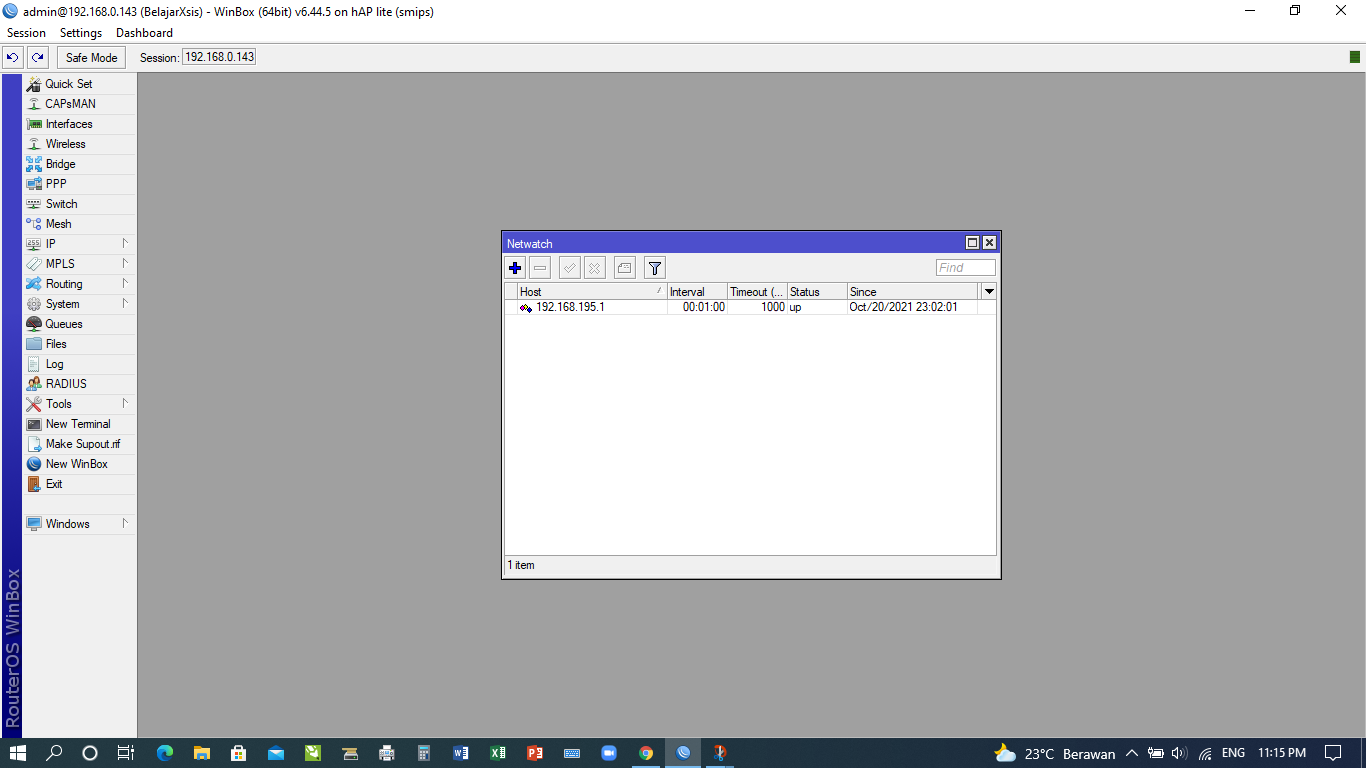
Task: Open Quick Set in sidebar
Action: click(79, 84)
